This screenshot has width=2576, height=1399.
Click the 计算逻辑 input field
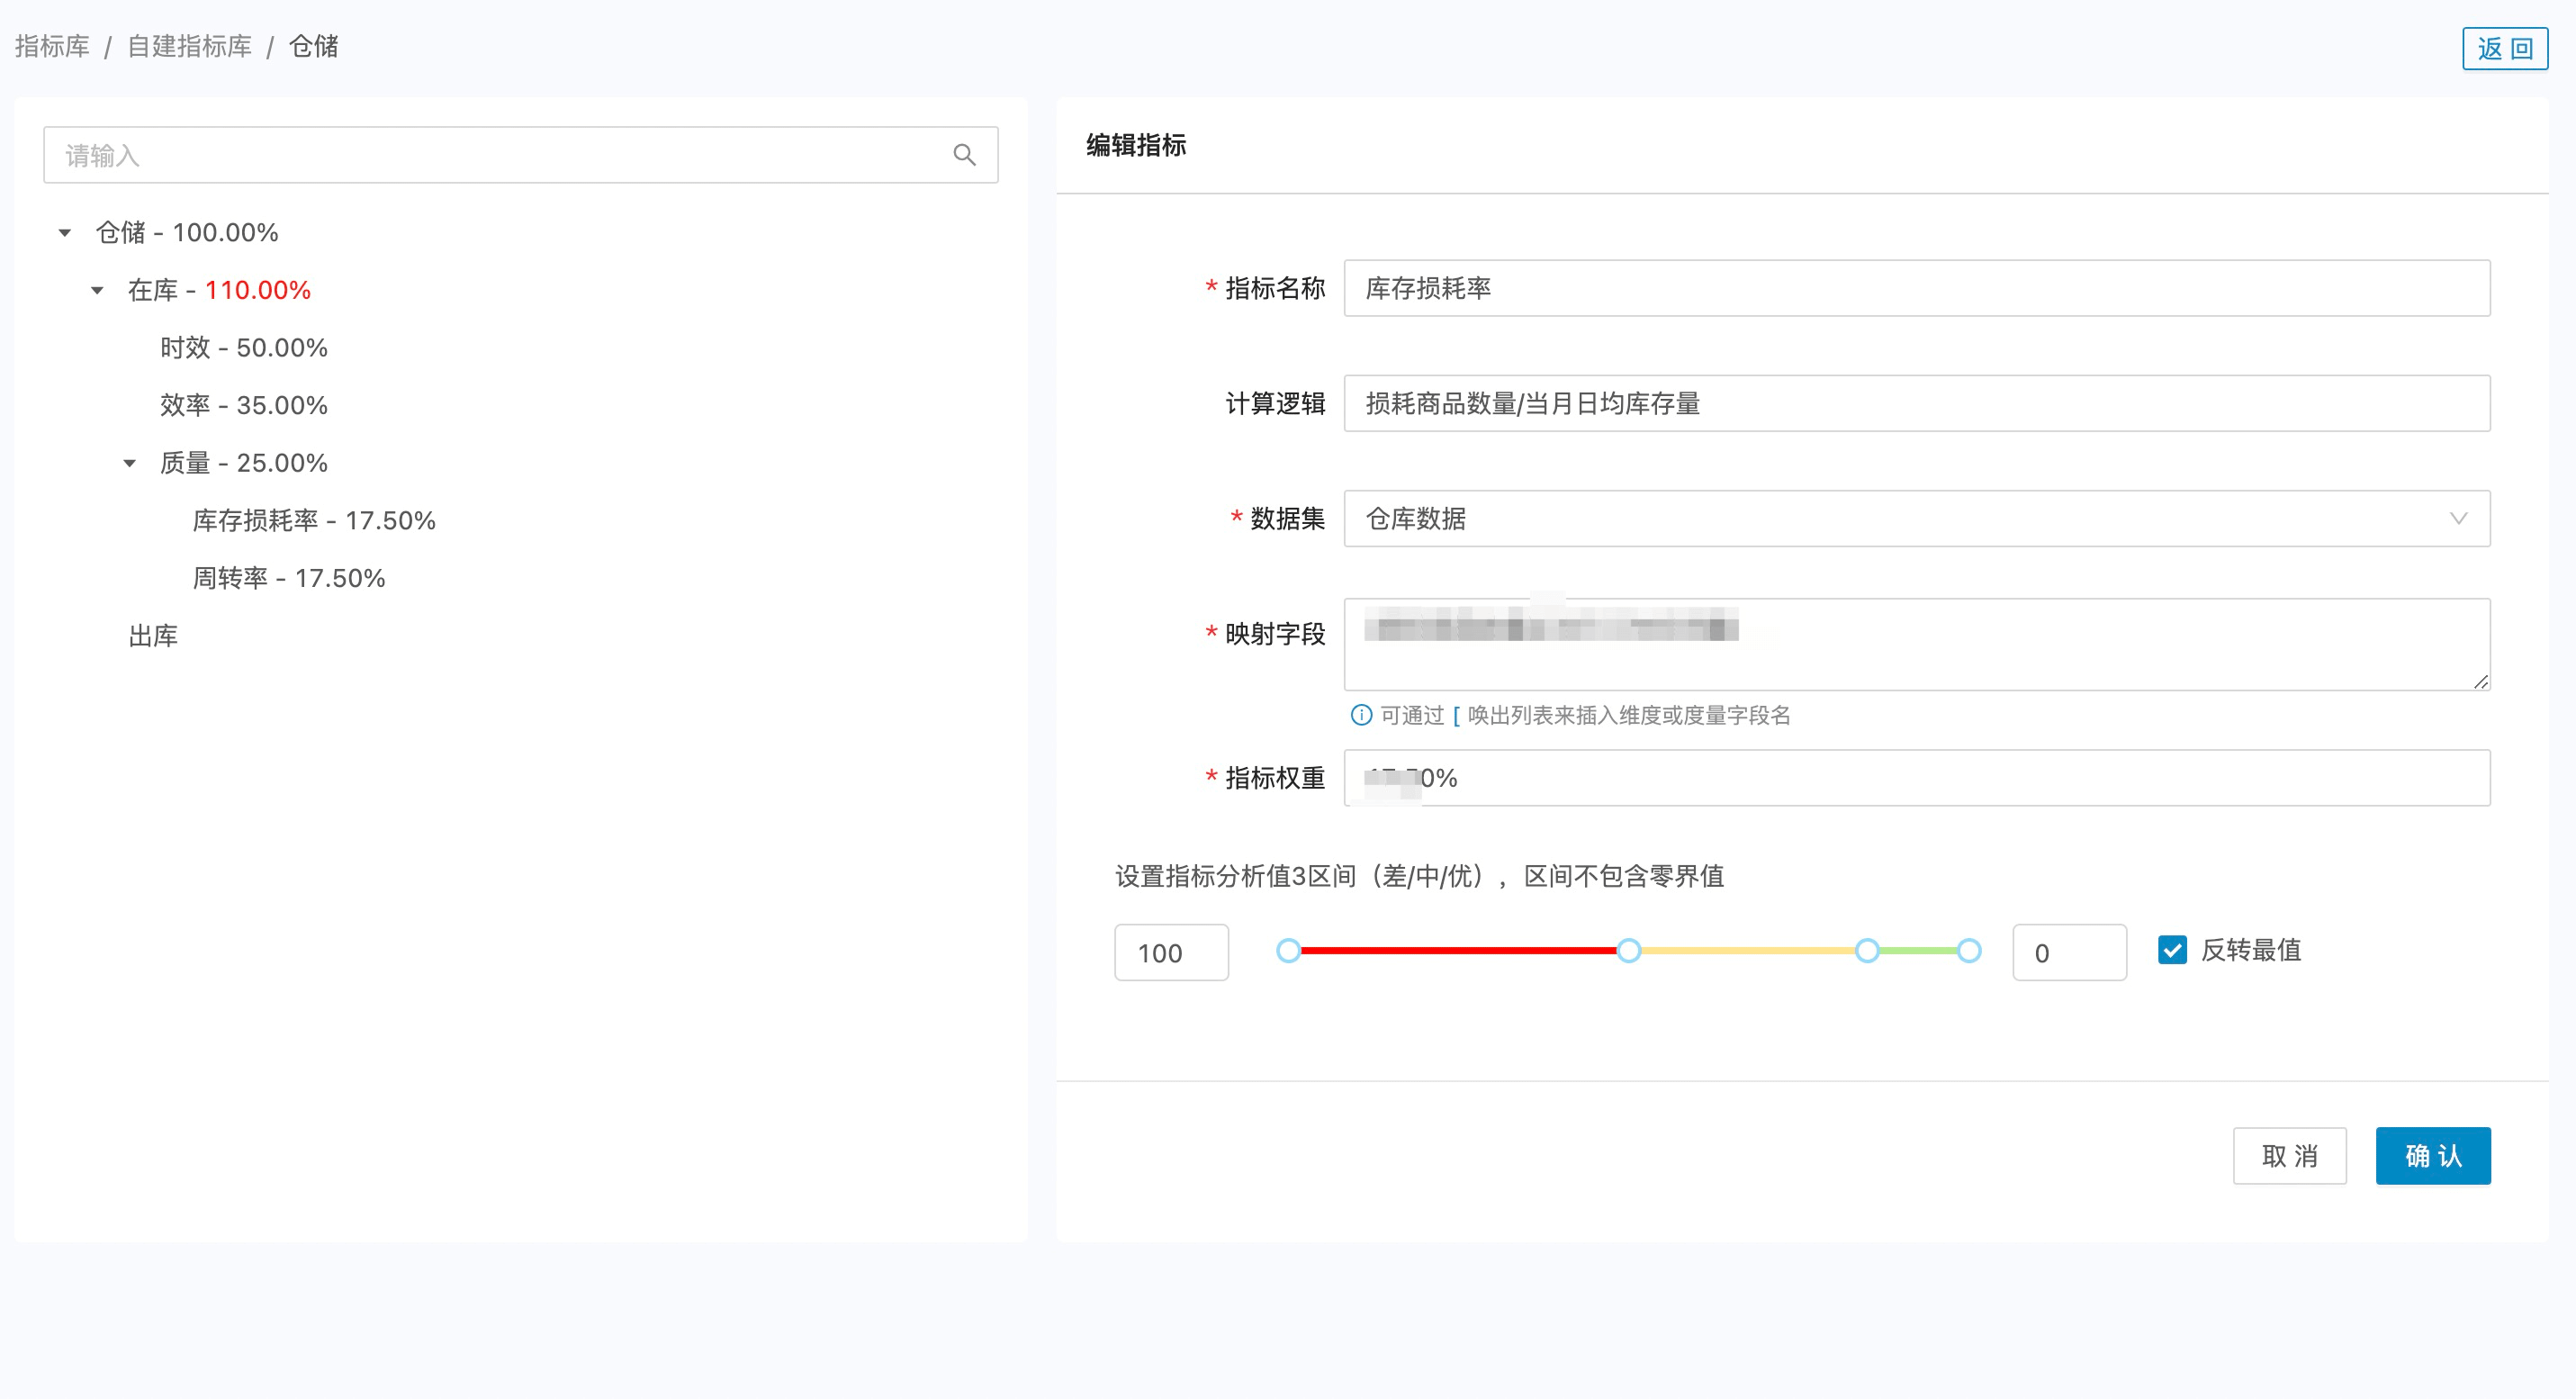1915,404
